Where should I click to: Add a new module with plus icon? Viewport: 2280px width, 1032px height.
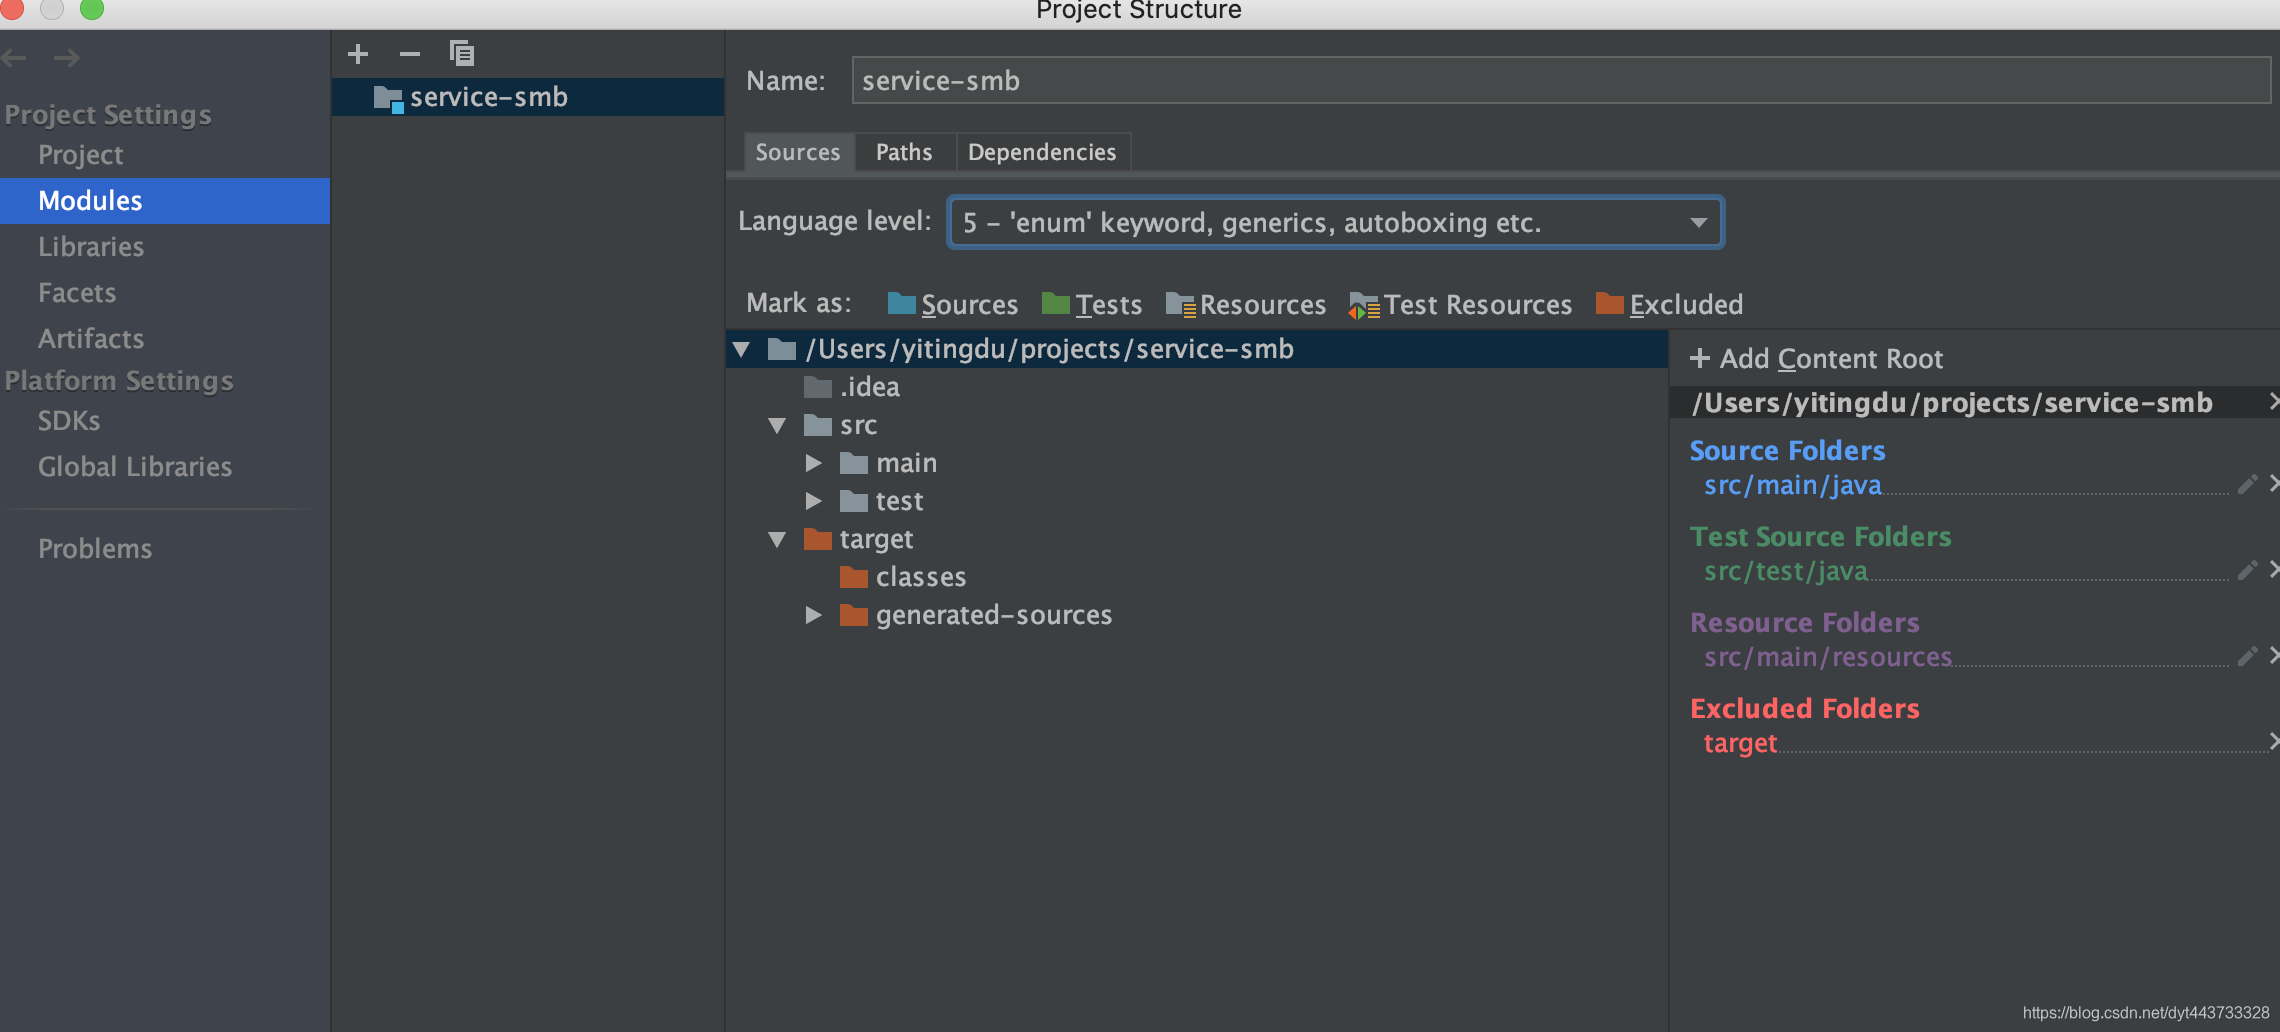point(357,53)
